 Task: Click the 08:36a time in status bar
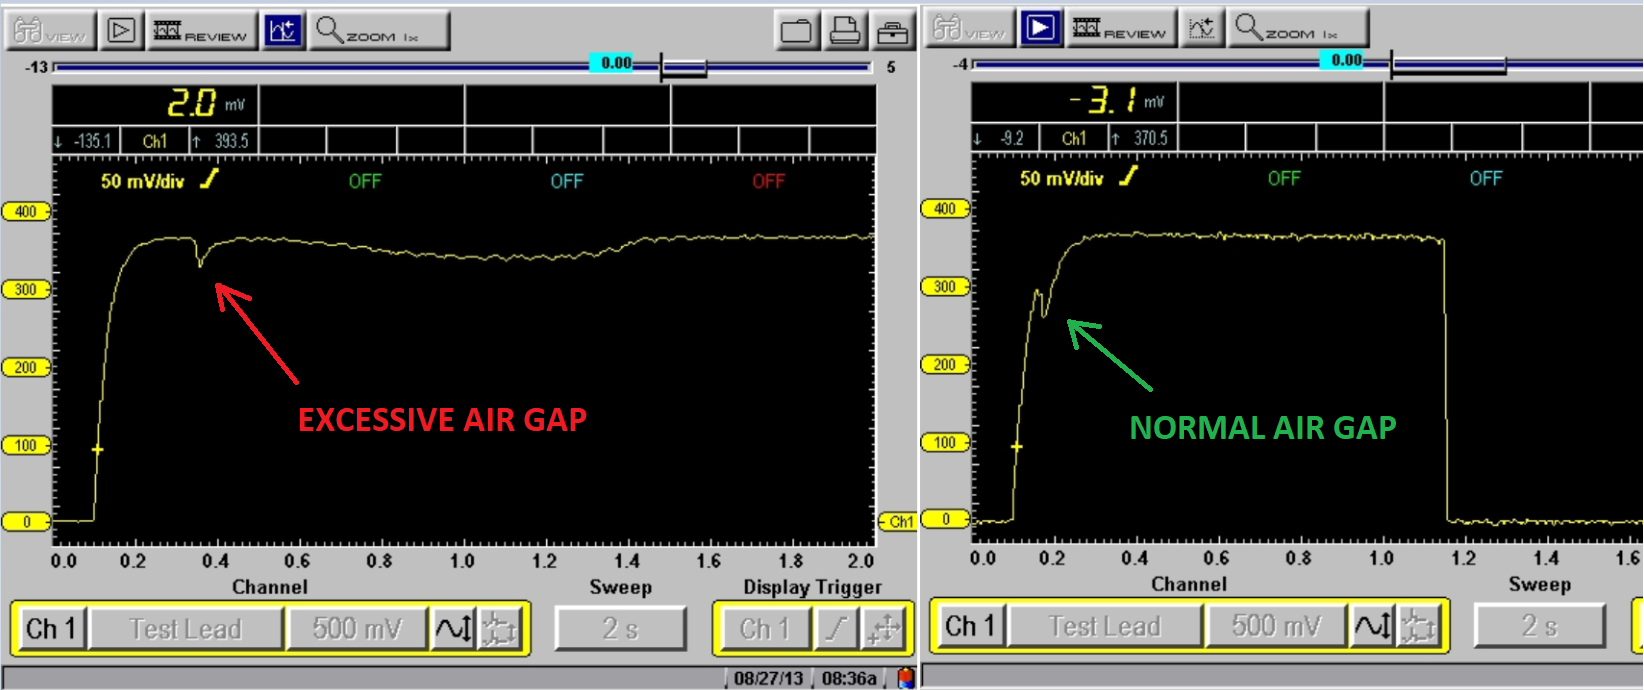[x=848, y=678]
